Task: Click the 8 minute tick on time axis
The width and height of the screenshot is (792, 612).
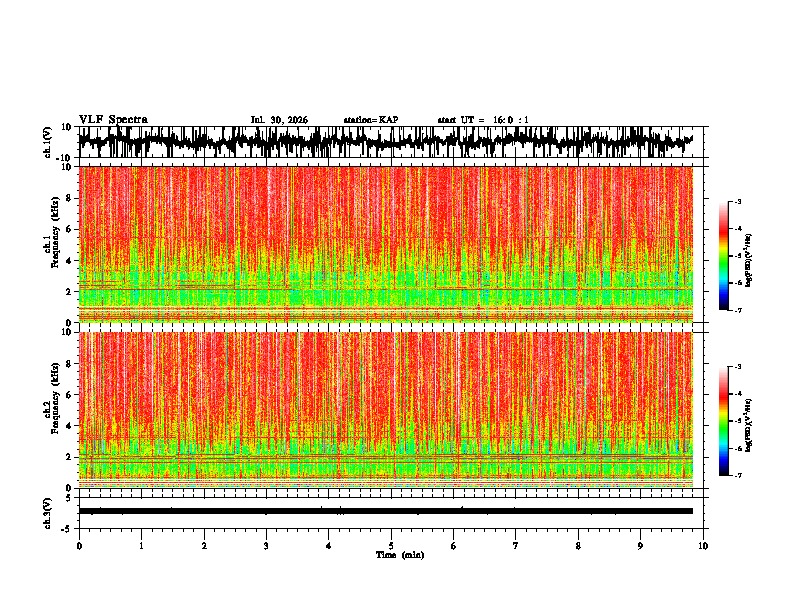Action: (x=578, y=546)
